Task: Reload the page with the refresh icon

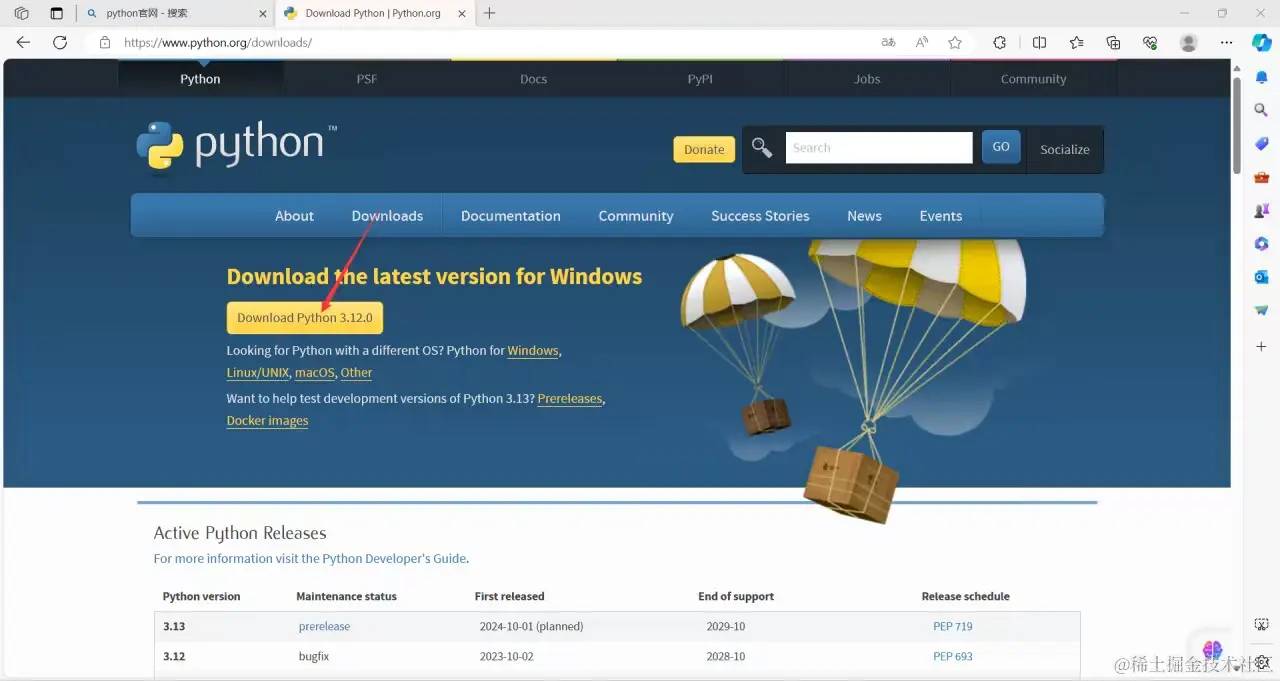Action: 60,43
